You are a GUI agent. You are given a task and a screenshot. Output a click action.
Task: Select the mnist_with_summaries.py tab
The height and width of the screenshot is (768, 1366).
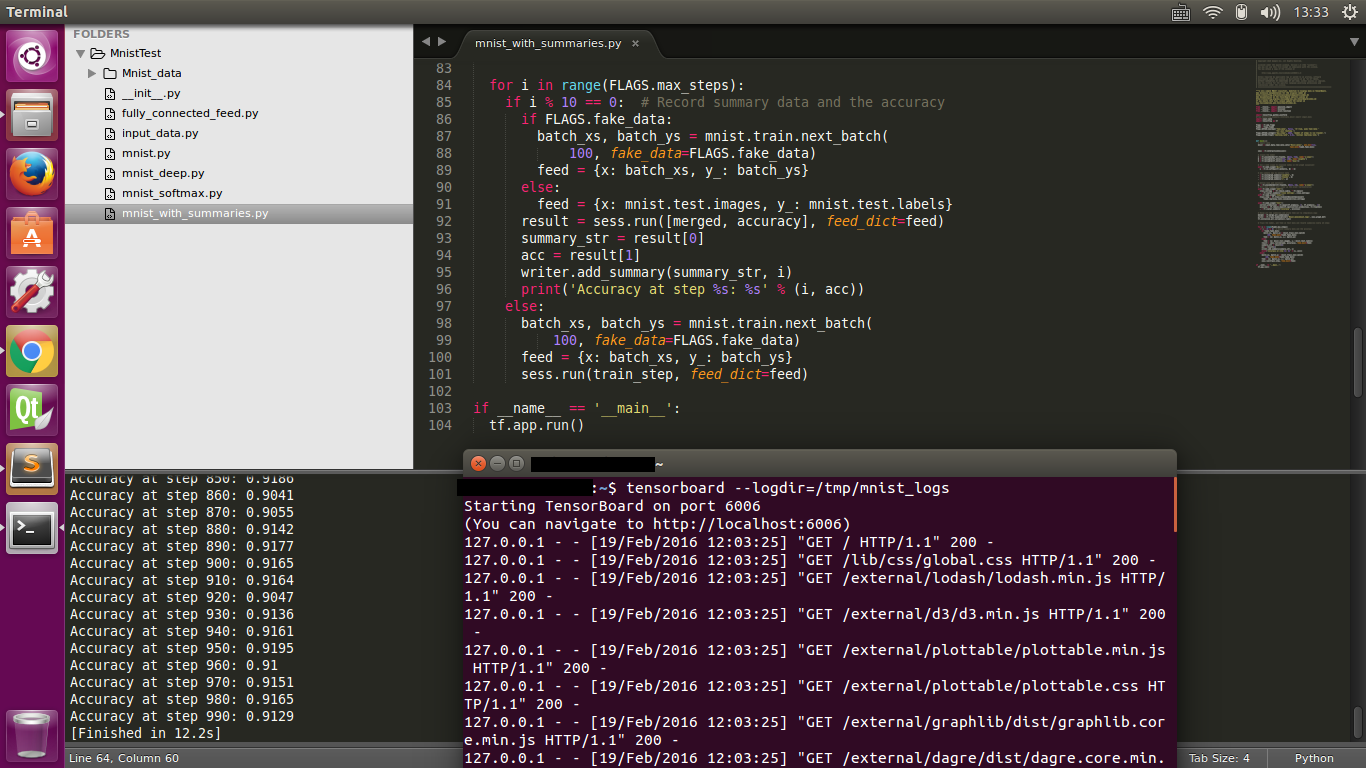tap(548, 44)
